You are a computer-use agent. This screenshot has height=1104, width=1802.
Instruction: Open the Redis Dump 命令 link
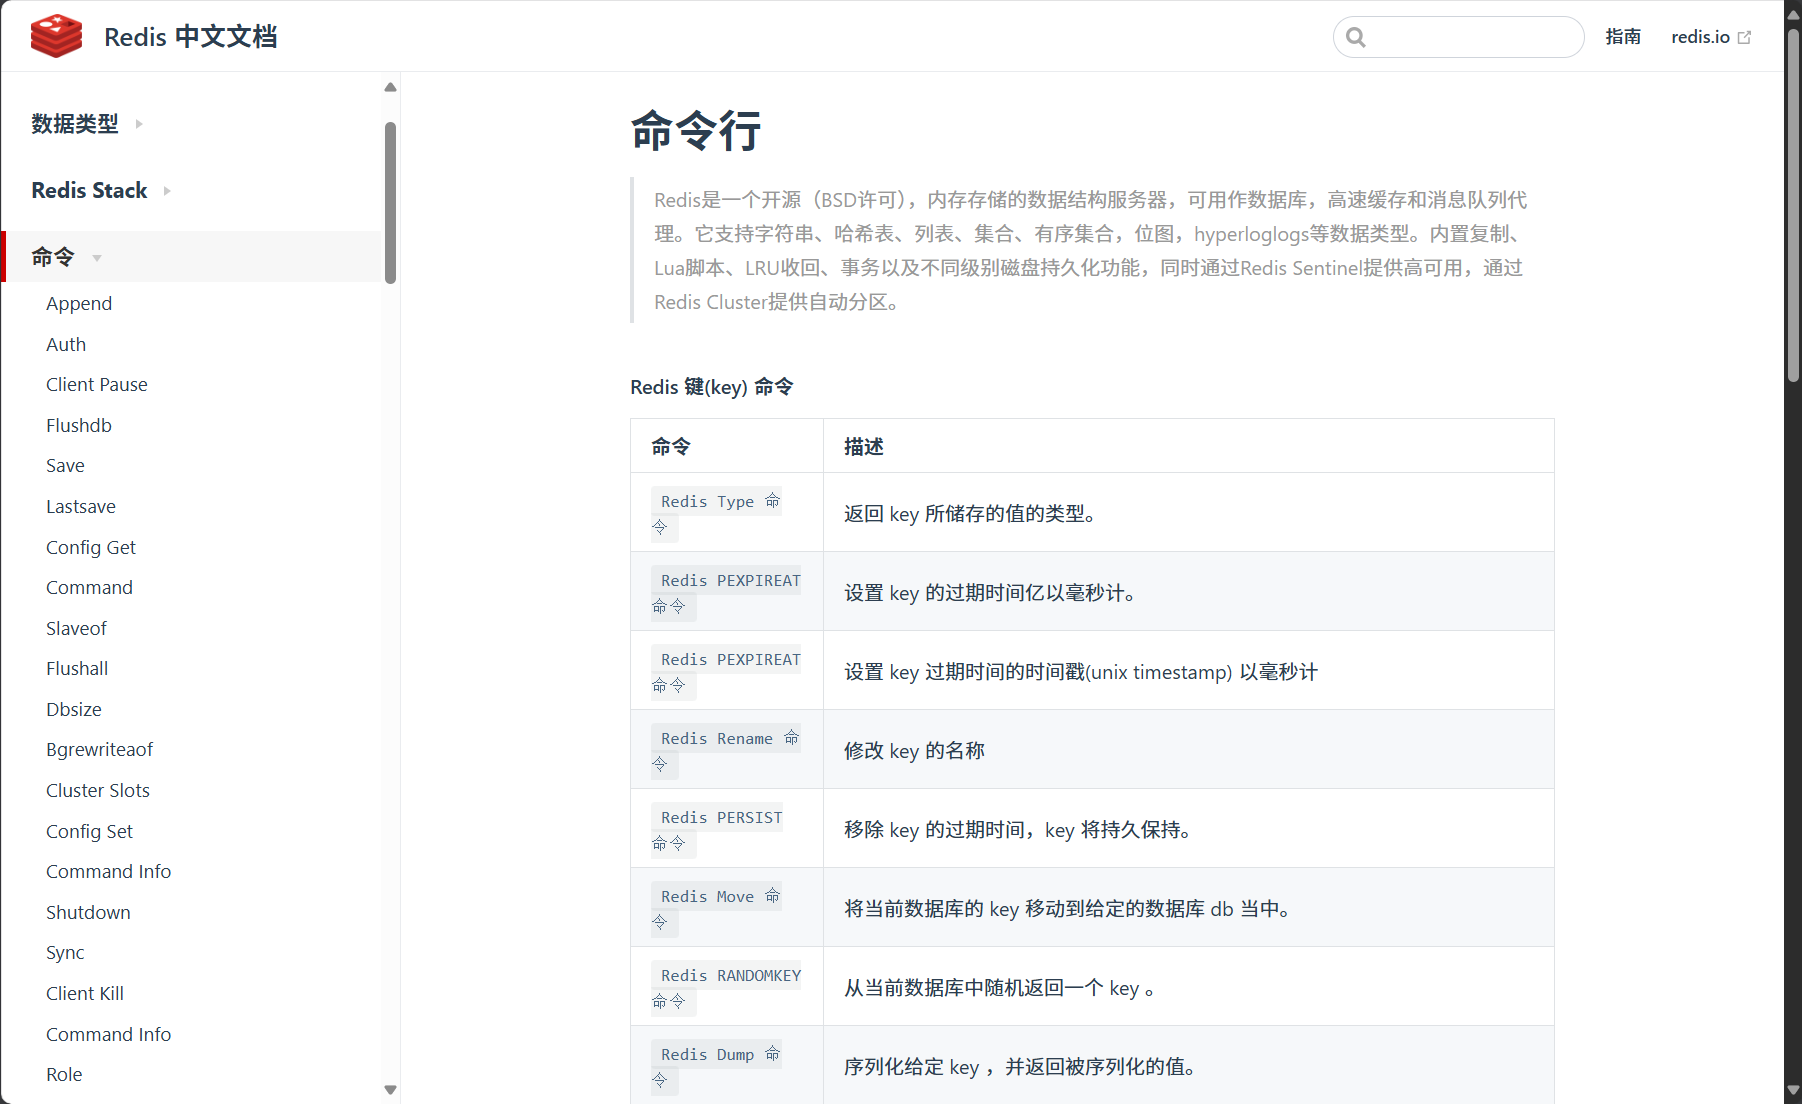[x=716, y=1066]
